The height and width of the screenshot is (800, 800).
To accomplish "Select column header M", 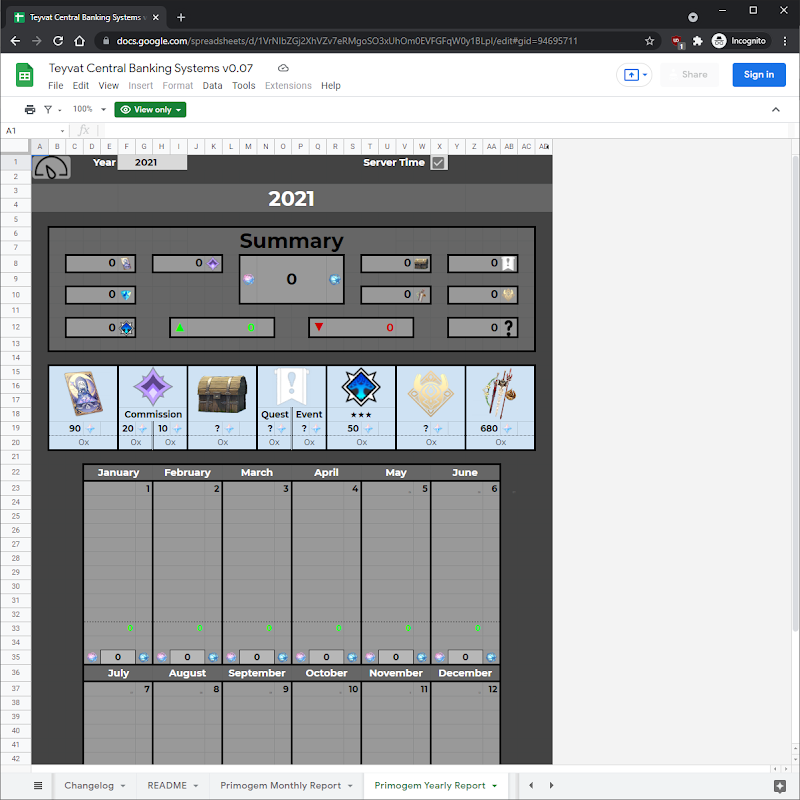I will pos(248,146).
